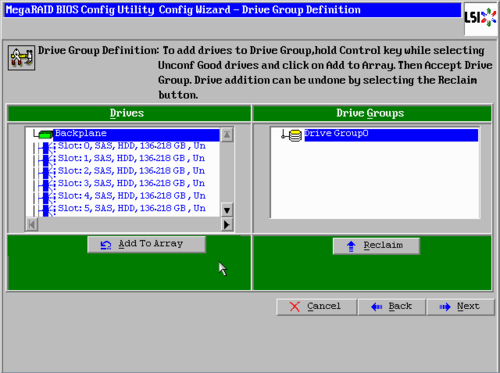Click the Cancel button

316,307
